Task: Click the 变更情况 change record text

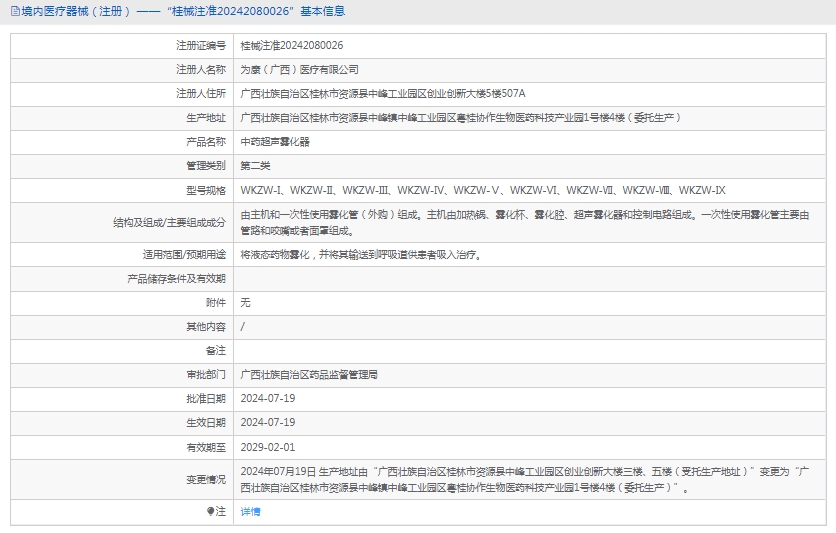Action: coord(525,479)
